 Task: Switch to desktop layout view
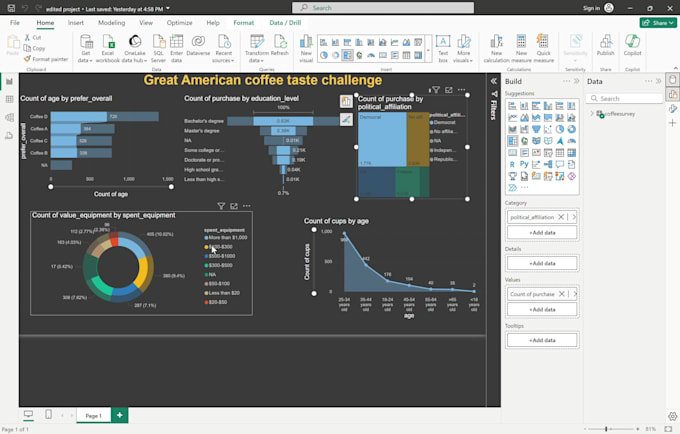28,414
